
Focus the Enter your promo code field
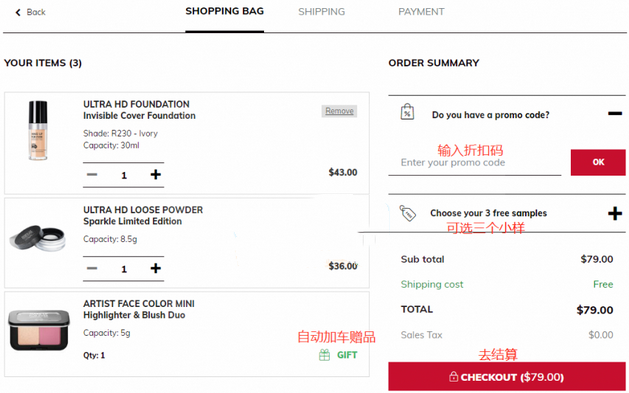click(475, 163)
